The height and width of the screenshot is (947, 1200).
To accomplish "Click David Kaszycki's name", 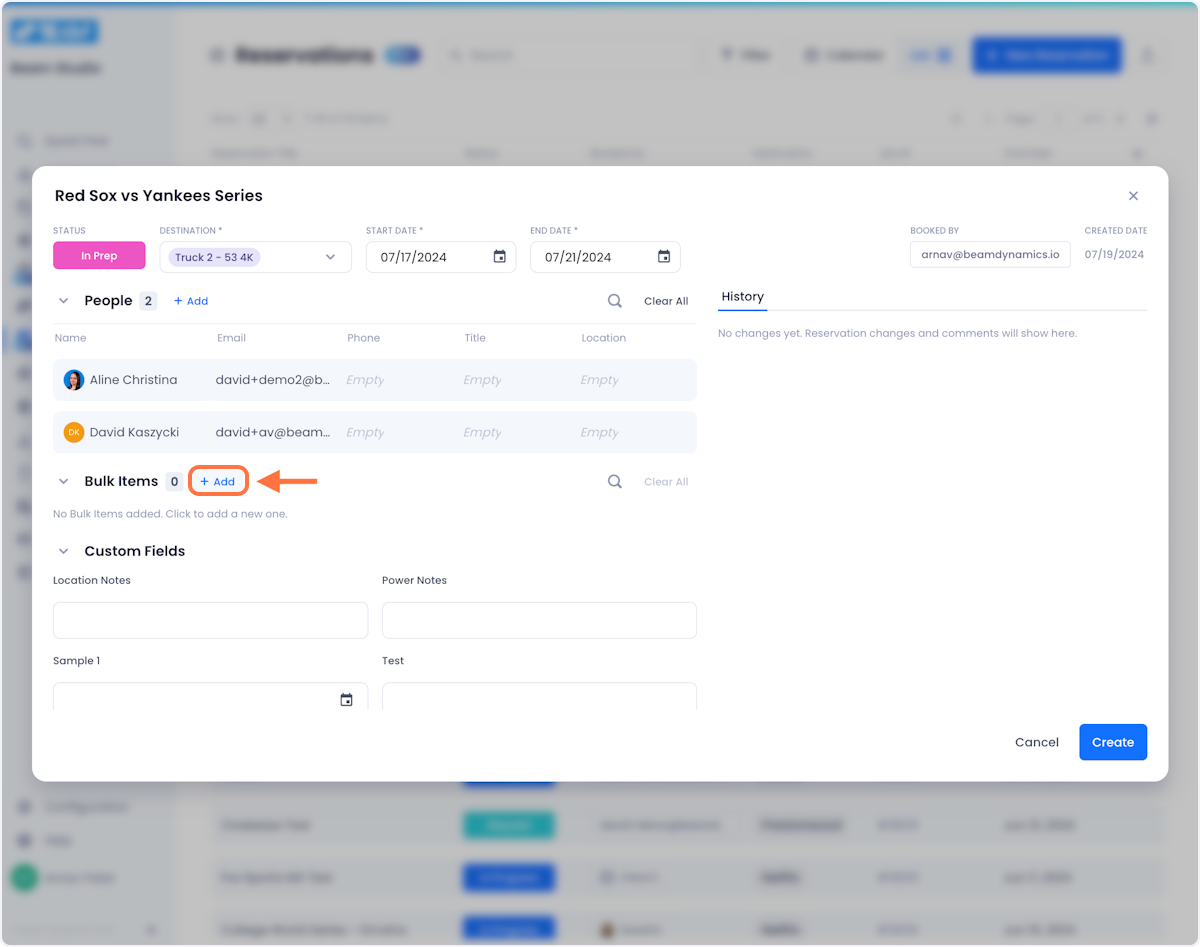I will pyautogui.click(x=134, y=432).
